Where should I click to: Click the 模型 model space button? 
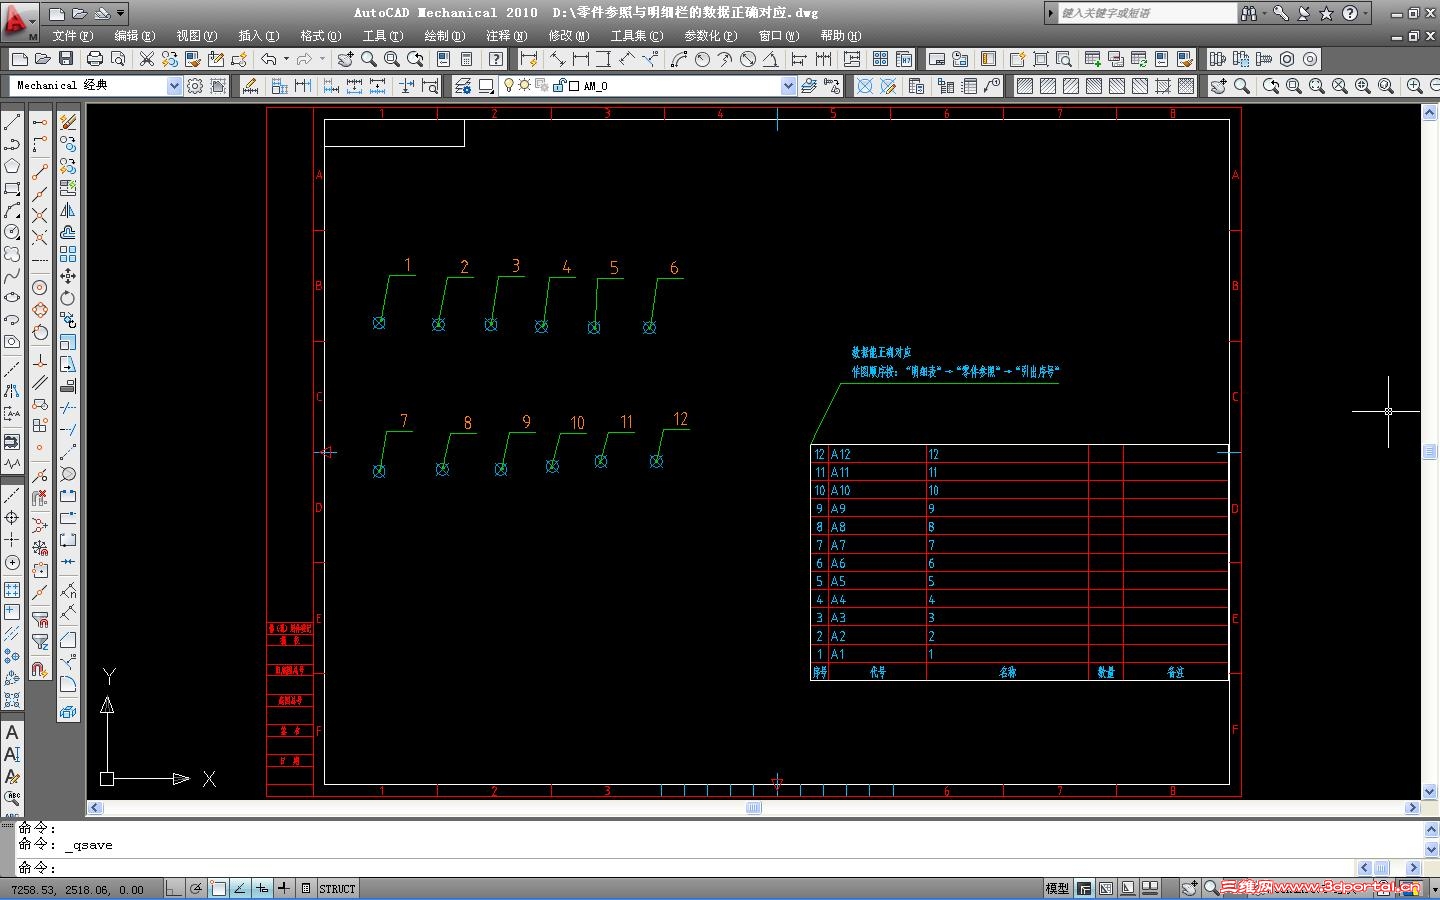(x=1057, y=888)
